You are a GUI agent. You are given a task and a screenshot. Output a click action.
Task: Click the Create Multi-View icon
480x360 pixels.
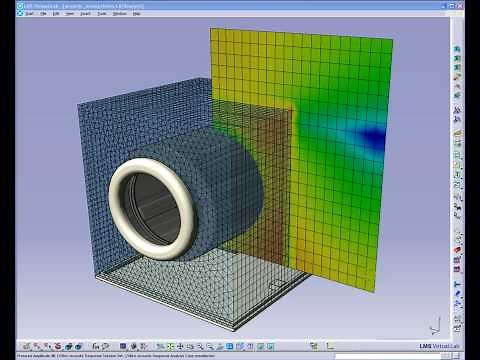(x=229, y=346)
